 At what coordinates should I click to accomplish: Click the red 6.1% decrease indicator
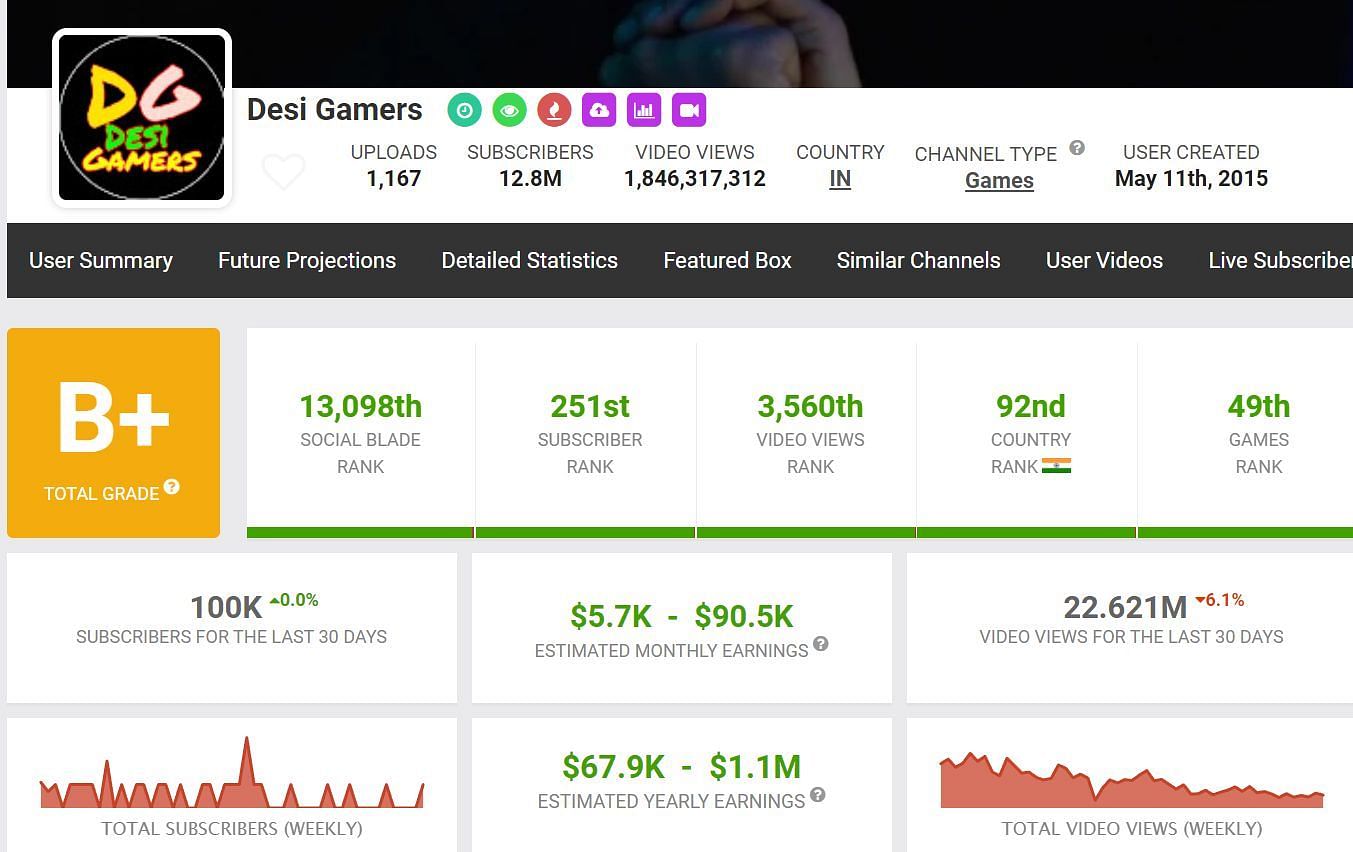pyautogui.click(x=1219, y=600)
